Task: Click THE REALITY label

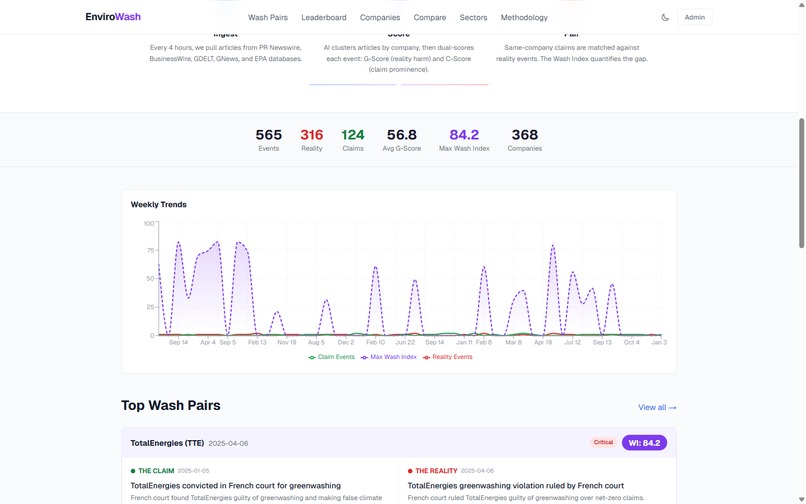Action: point(436,471)
